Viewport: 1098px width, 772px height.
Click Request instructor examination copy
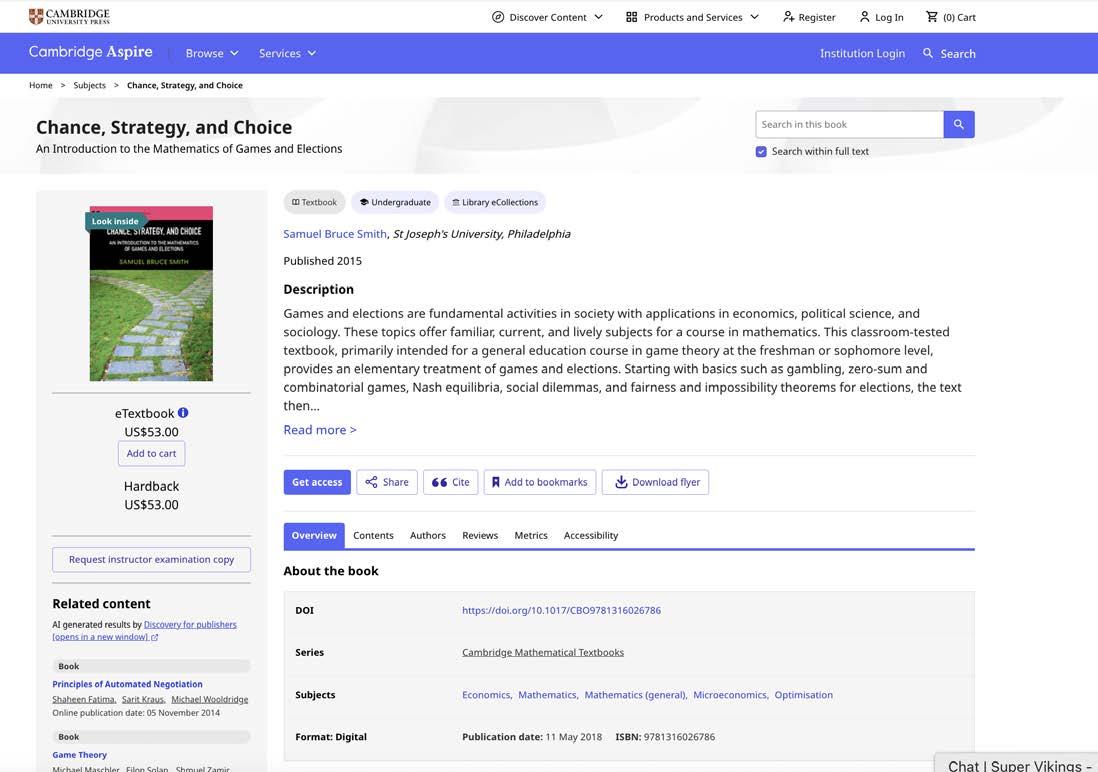point(151,559)
